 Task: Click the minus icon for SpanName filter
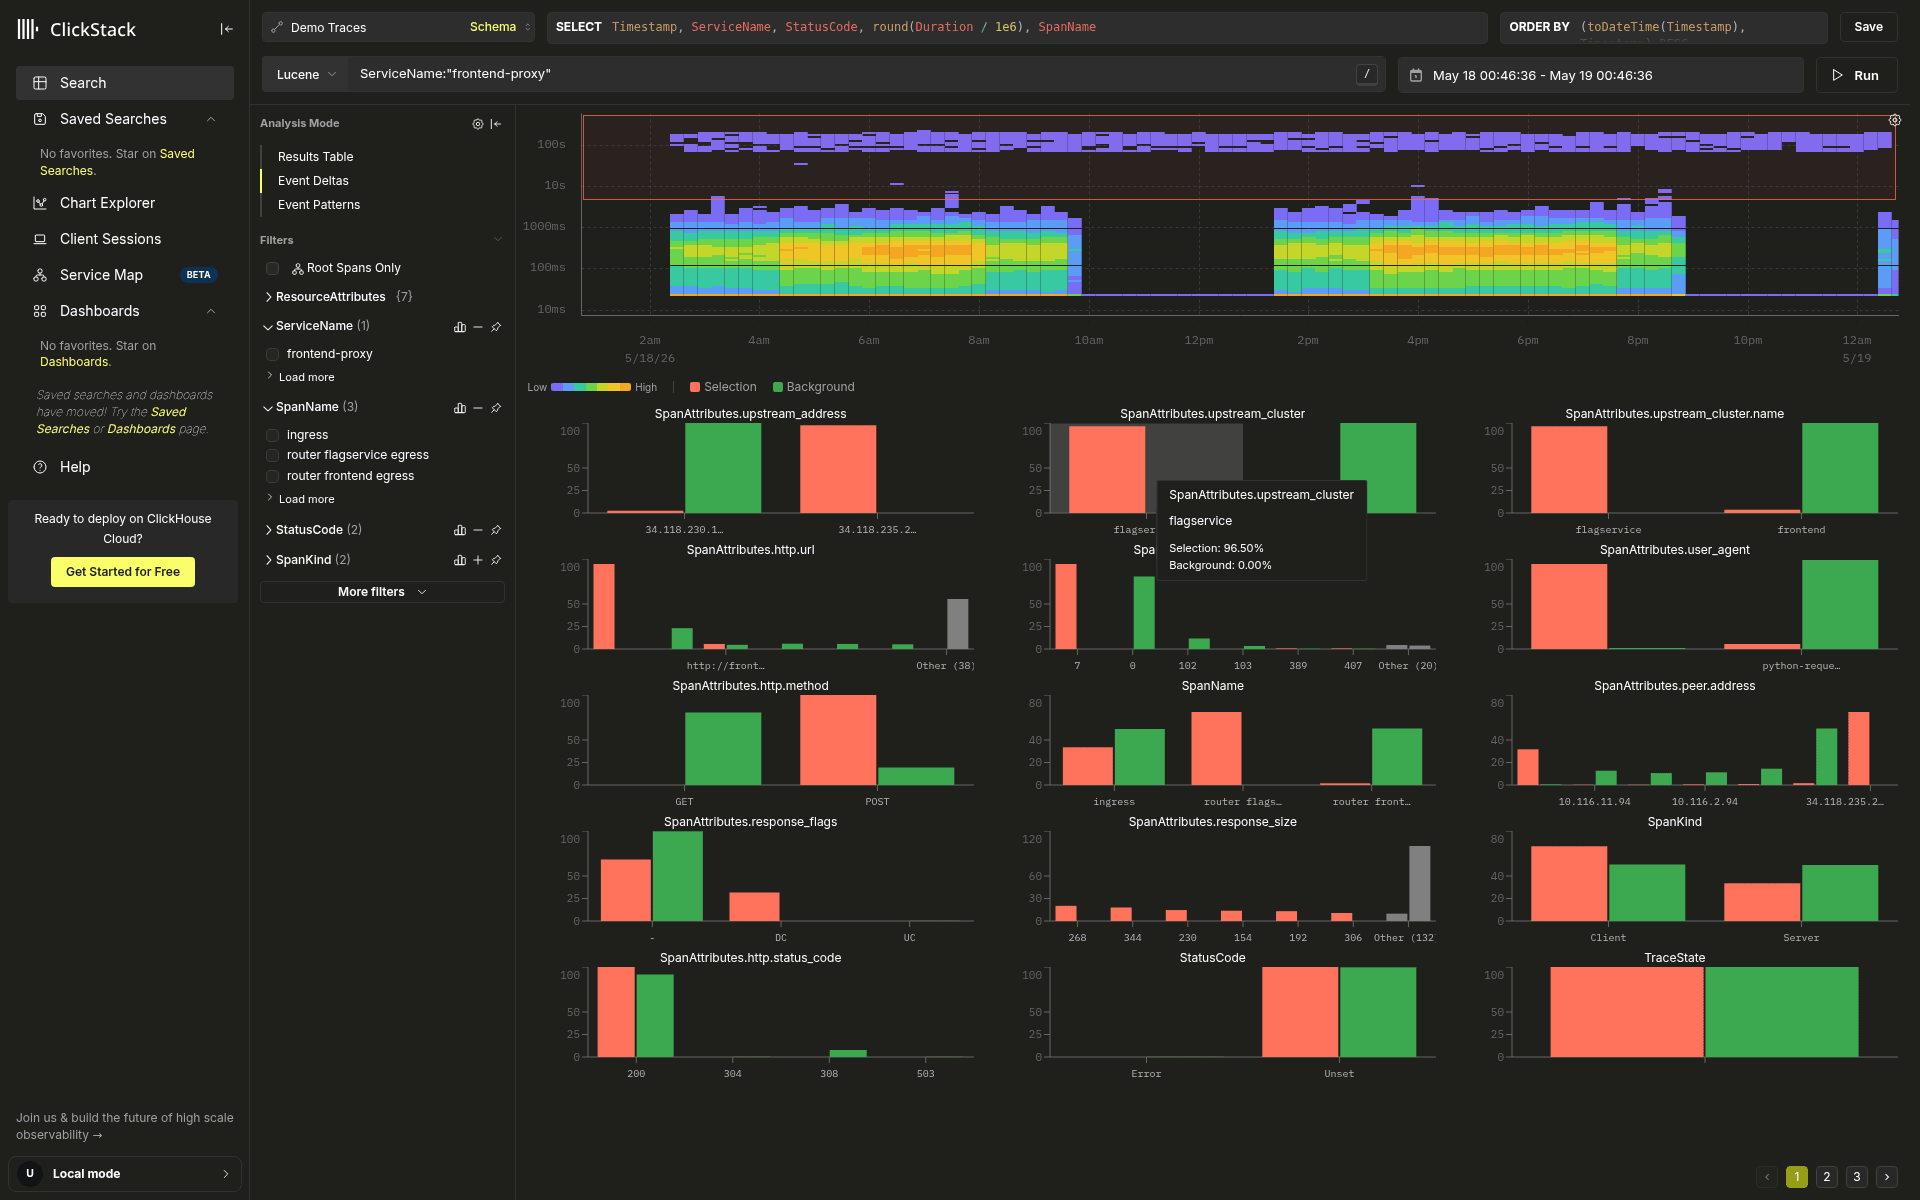tap(478, 408)
